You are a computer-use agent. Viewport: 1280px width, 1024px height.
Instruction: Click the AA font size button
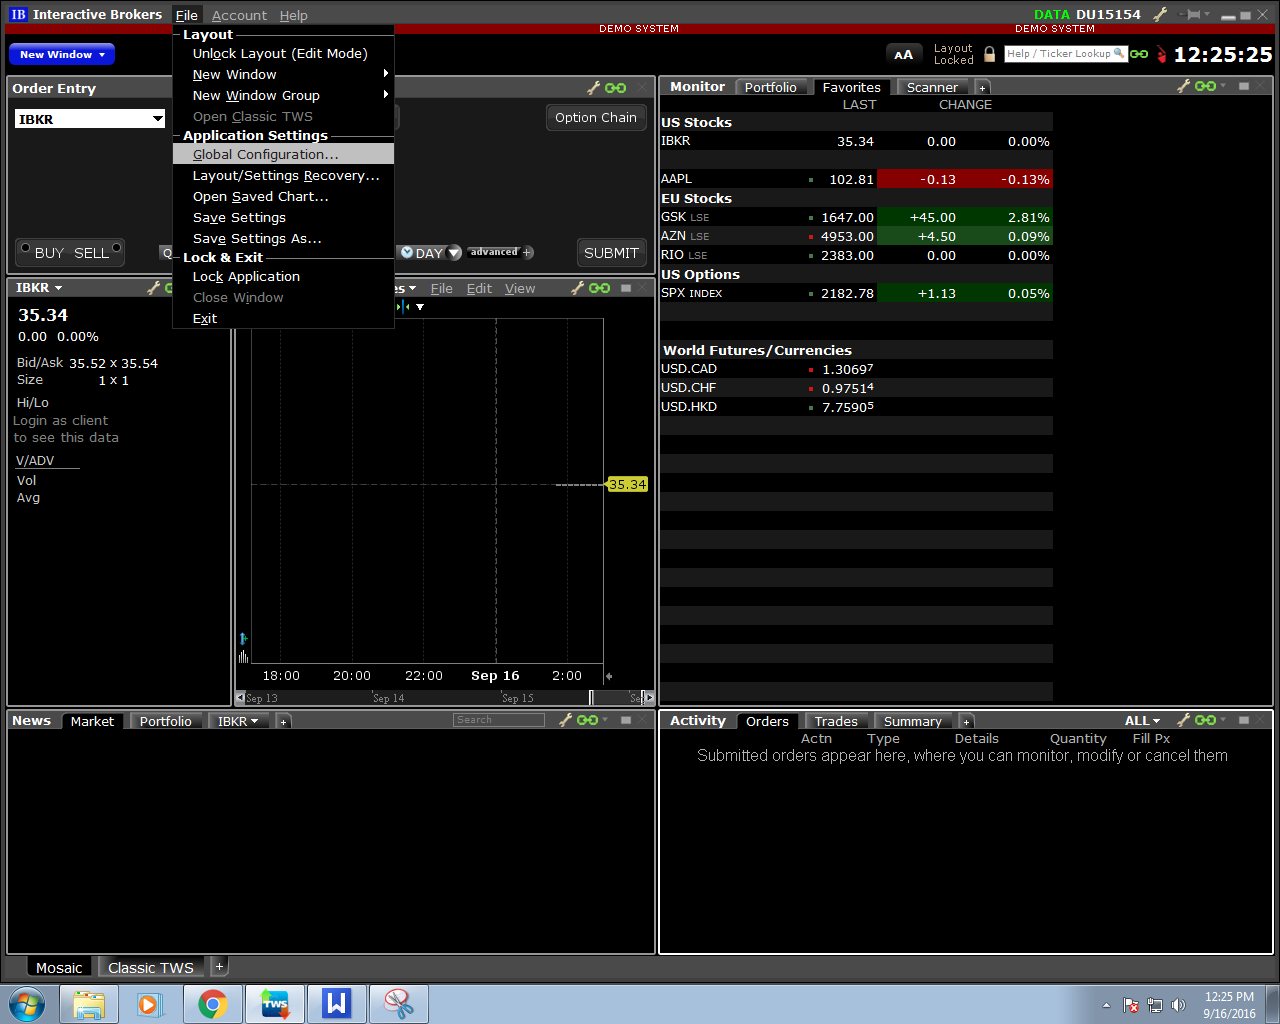click(903, 55)
